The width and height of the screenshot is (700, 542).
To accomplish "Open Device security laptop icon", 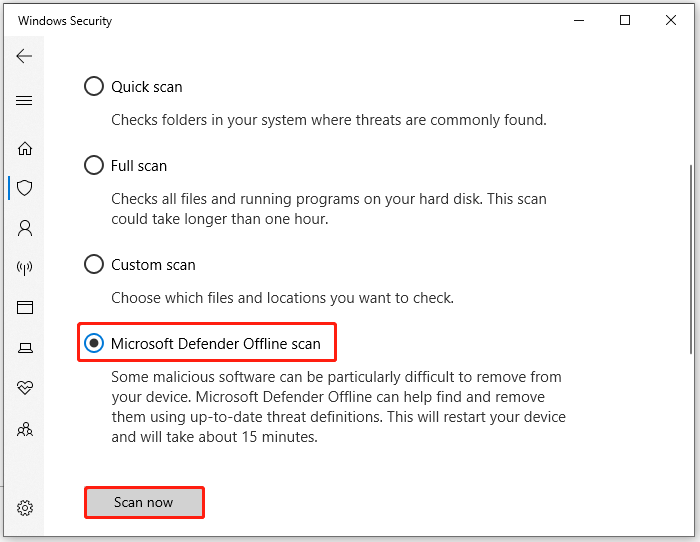I will (x=25, y=348).
